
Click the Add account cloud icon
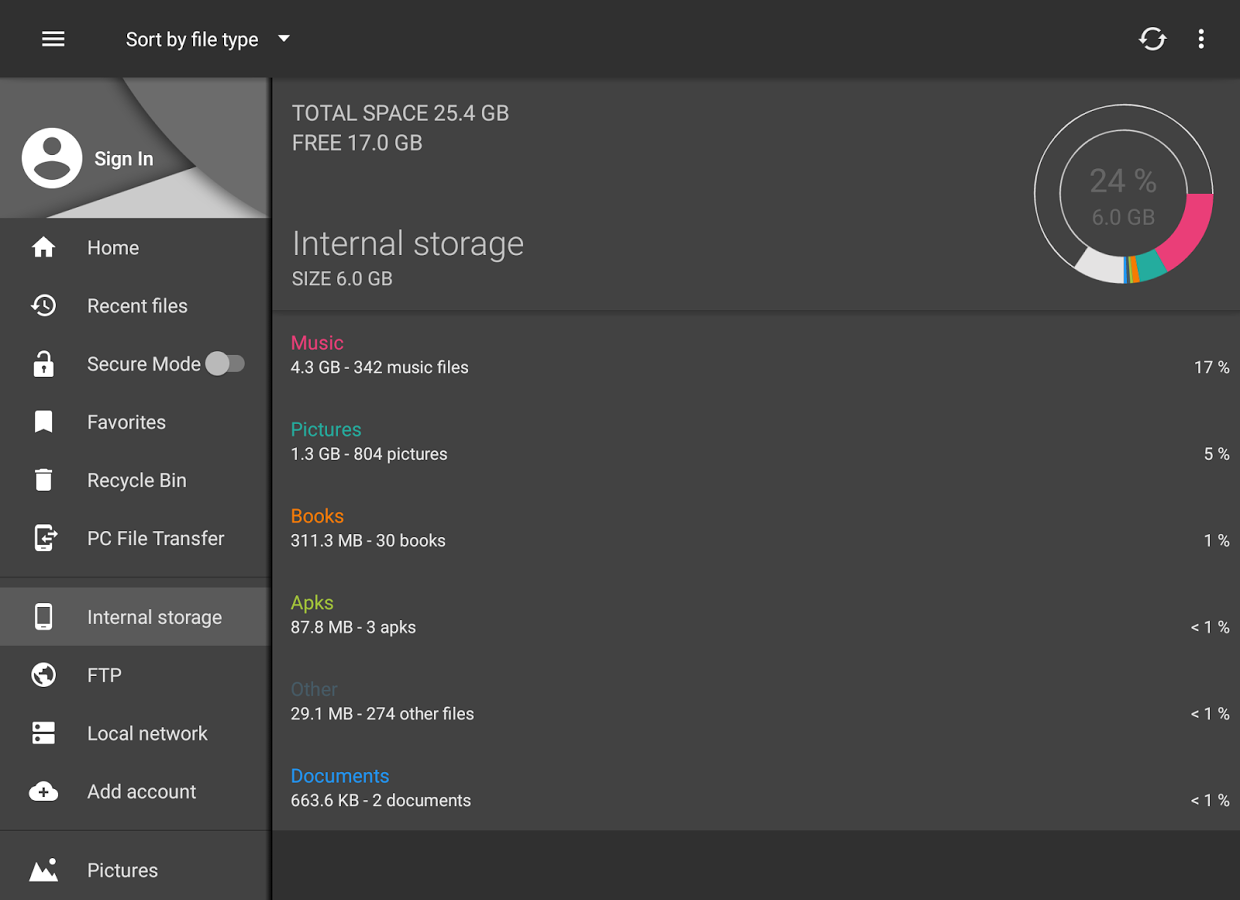[43, 792]
